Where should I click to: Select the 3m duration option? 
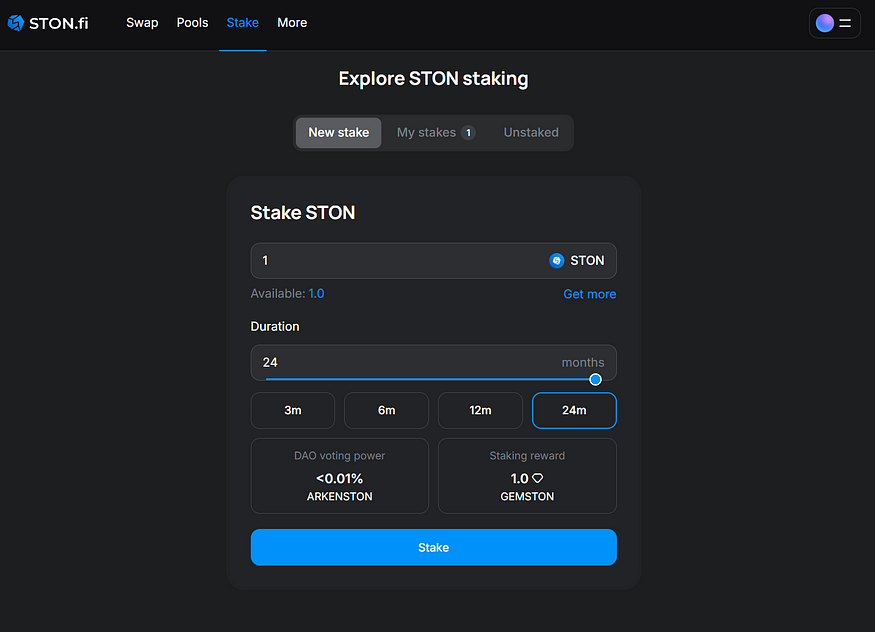[x=293, y=411]
